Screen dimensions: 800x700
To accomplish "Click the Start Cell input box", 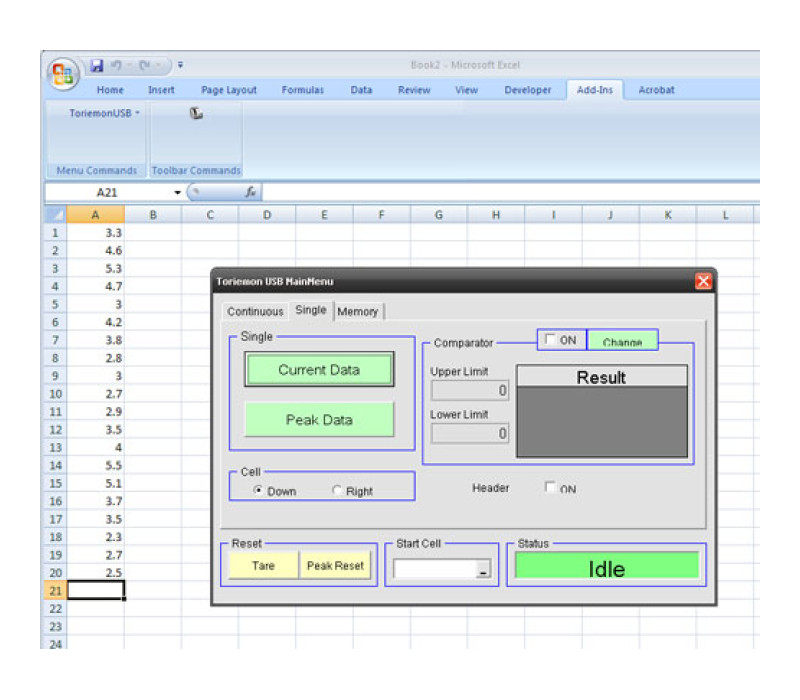I will coord(435,569).
